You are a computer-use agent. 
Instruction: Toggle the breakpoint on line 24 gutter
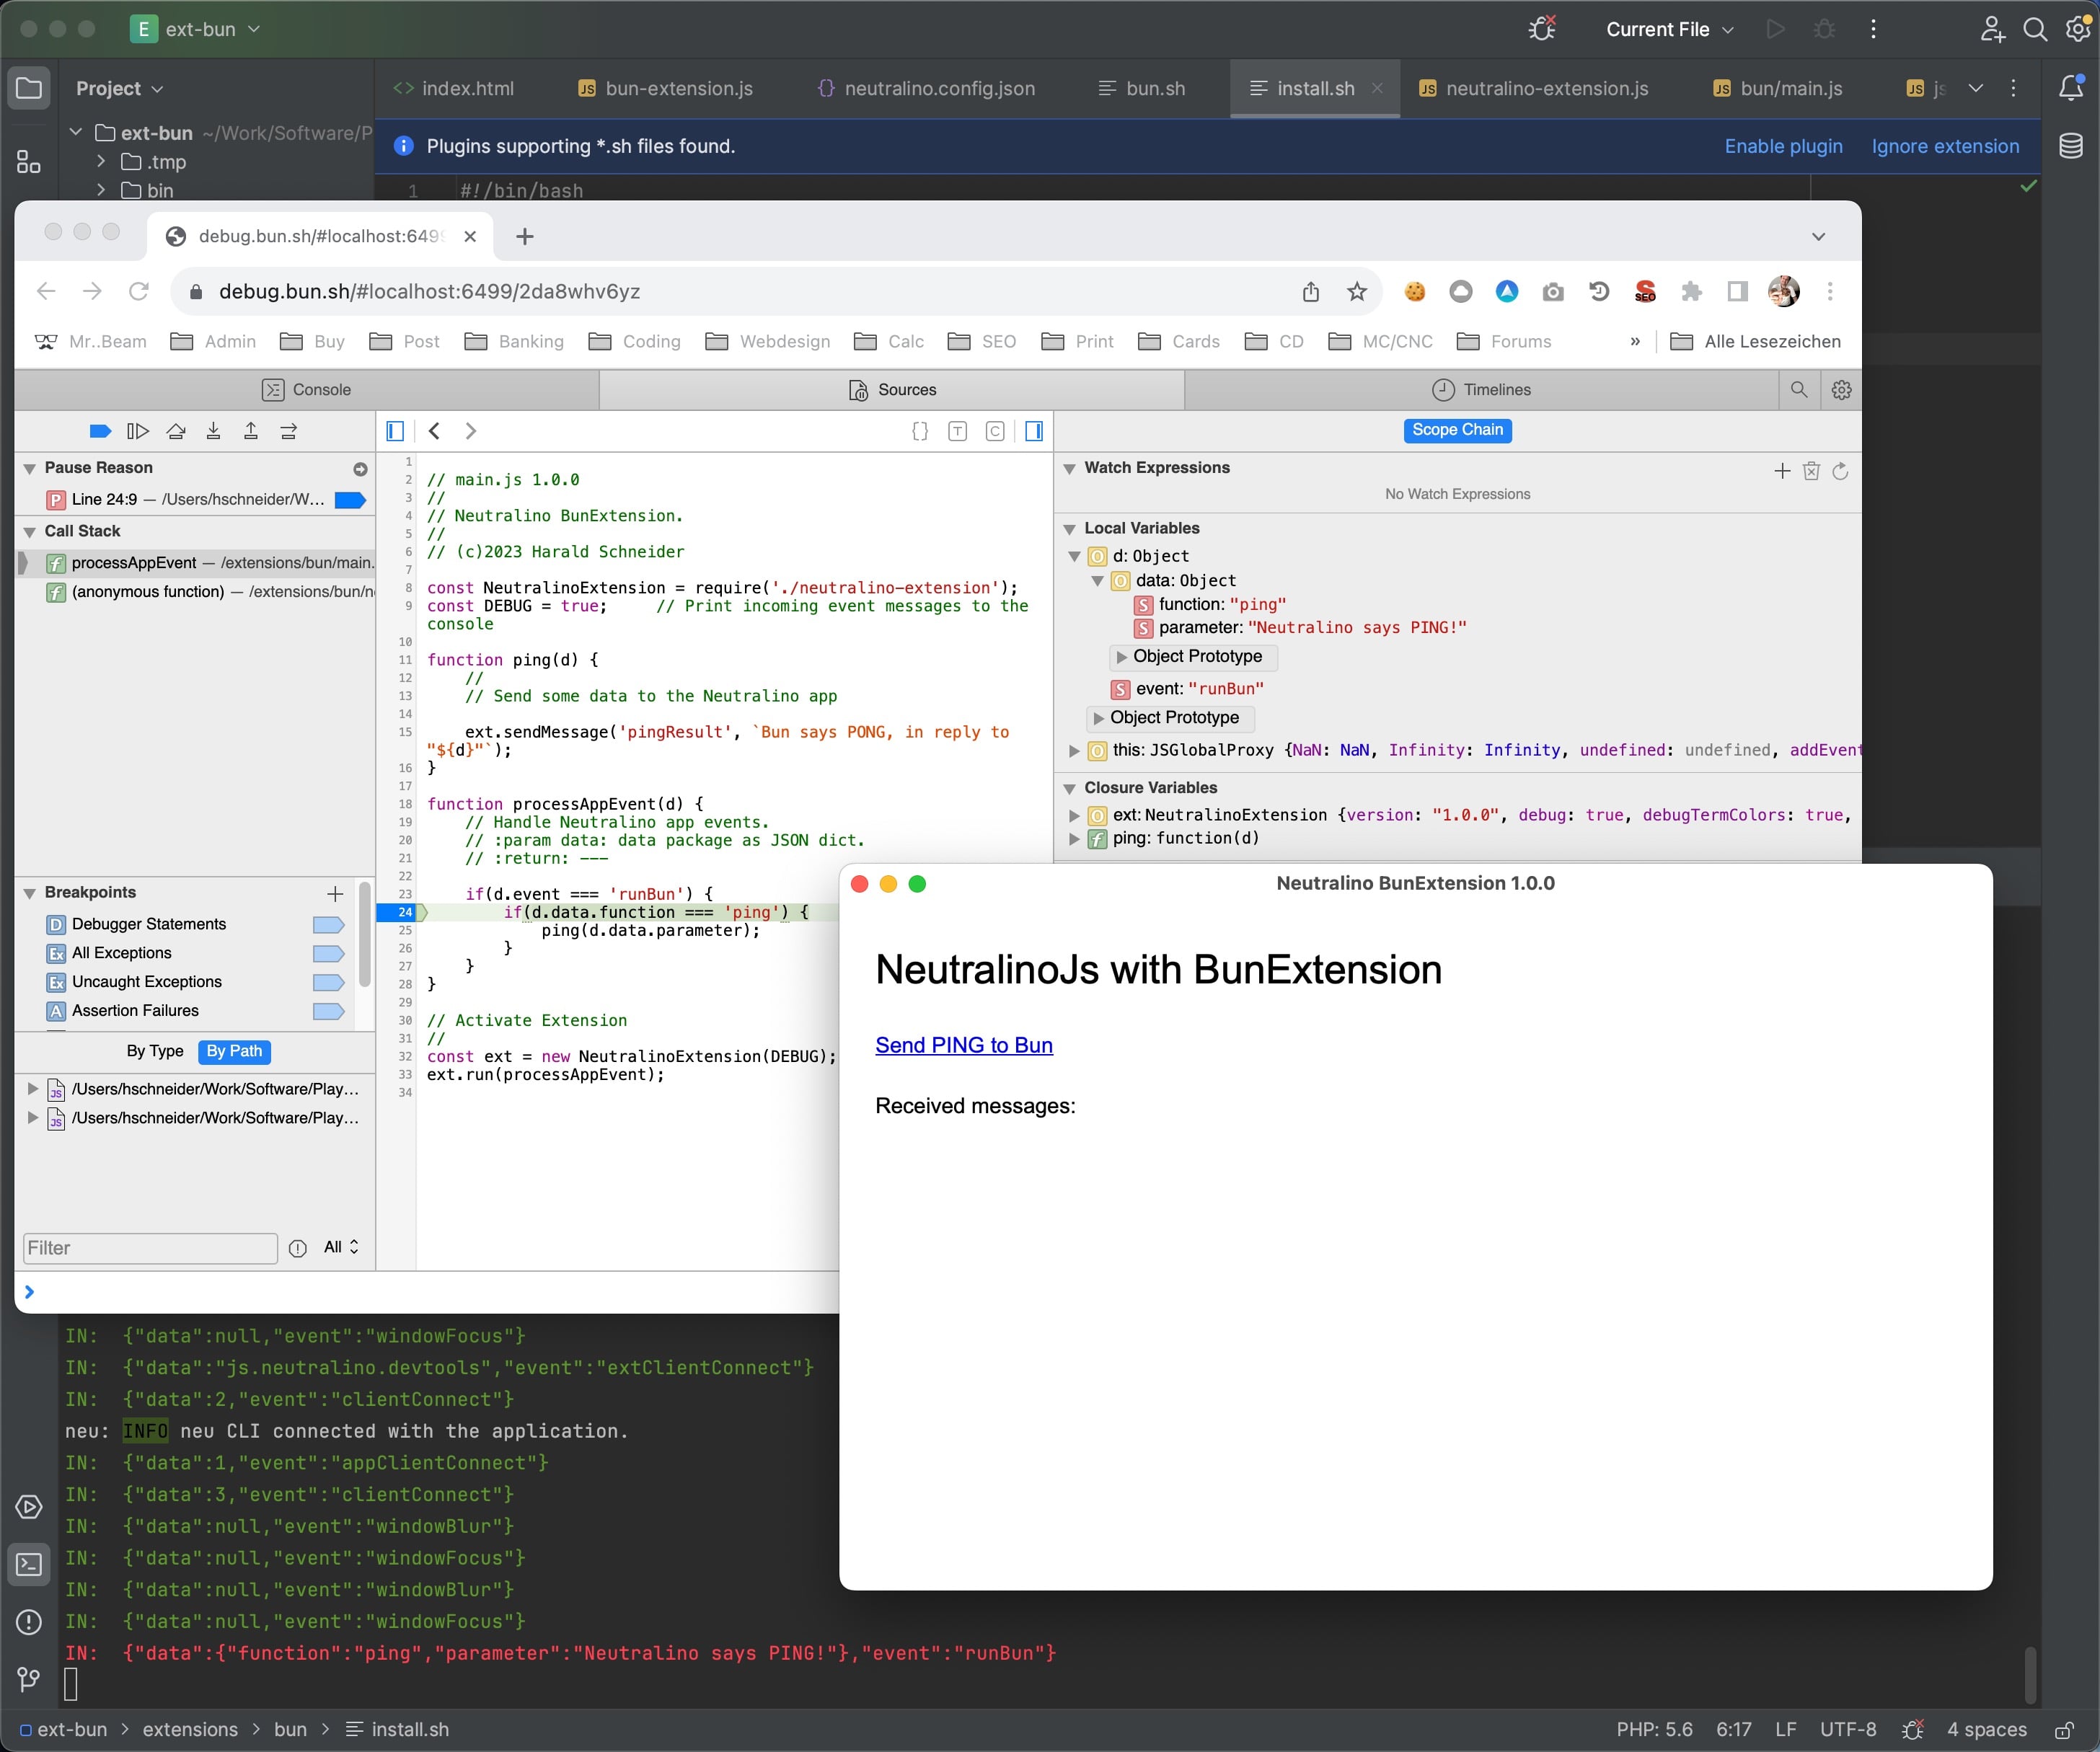pos(400,912)
